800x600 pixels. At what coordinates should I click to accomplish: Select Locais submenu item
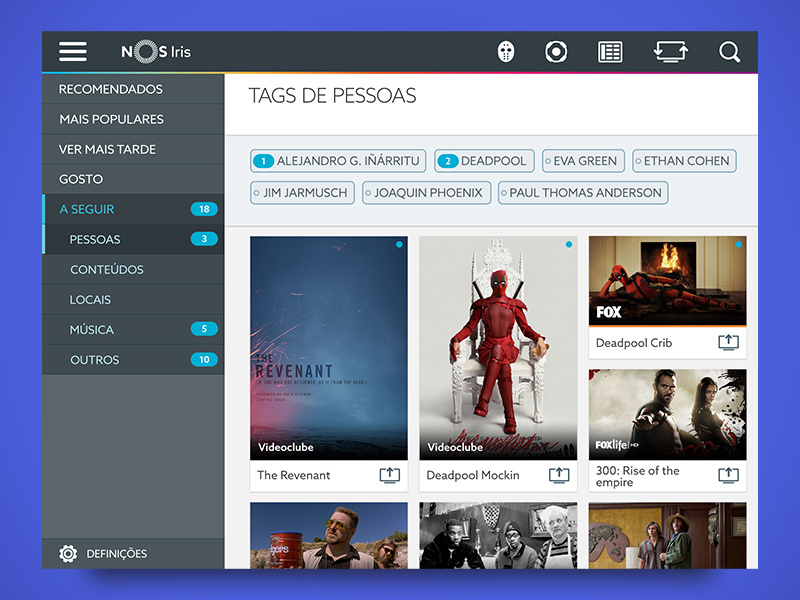pyautogui.click(x=133, y=299)
